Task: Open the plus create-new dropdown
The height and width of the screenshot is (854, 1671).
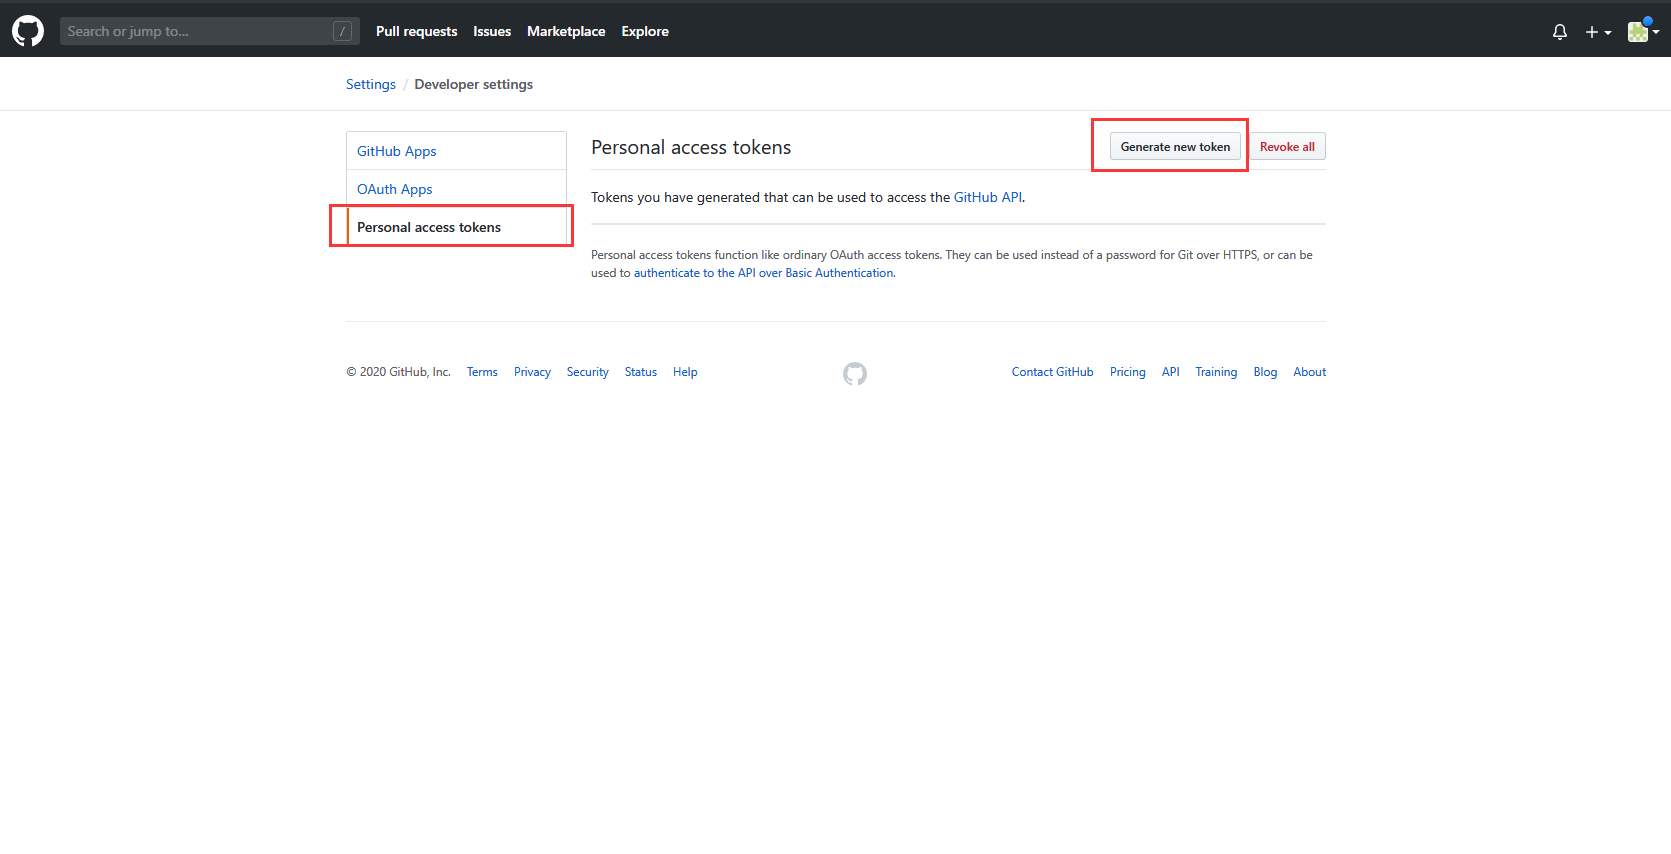Action: point(1597,32)
